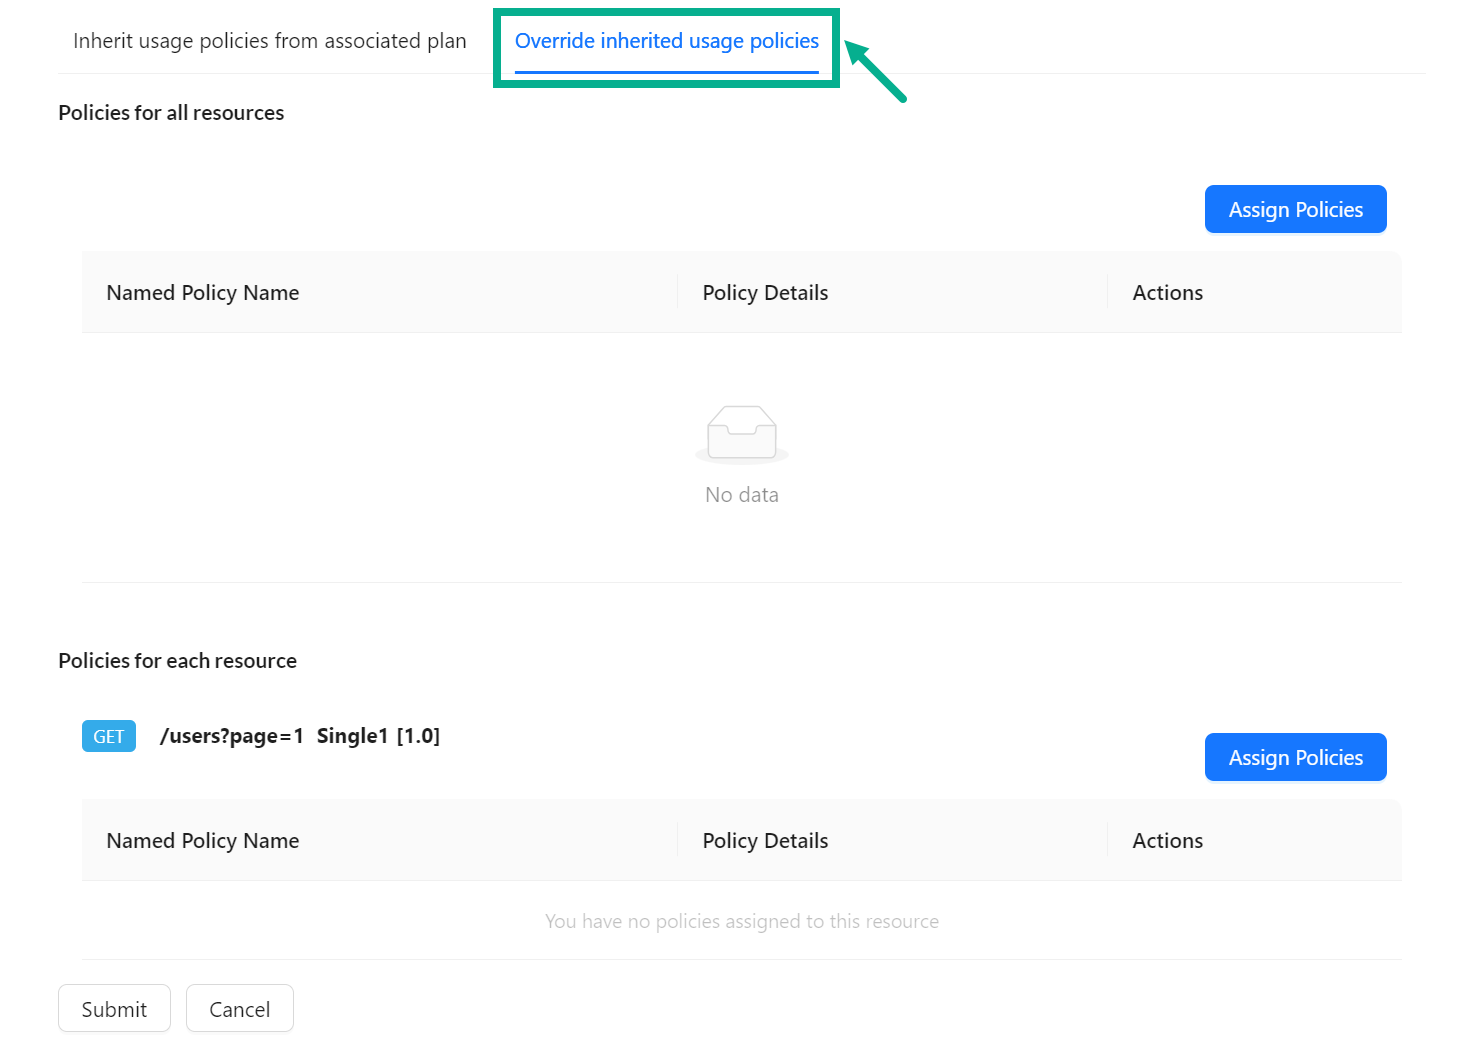The width and height of the screenshot is (1481, 1052).
Task: Select the empty state graphic in the policies table
Action: coord(741,433)
